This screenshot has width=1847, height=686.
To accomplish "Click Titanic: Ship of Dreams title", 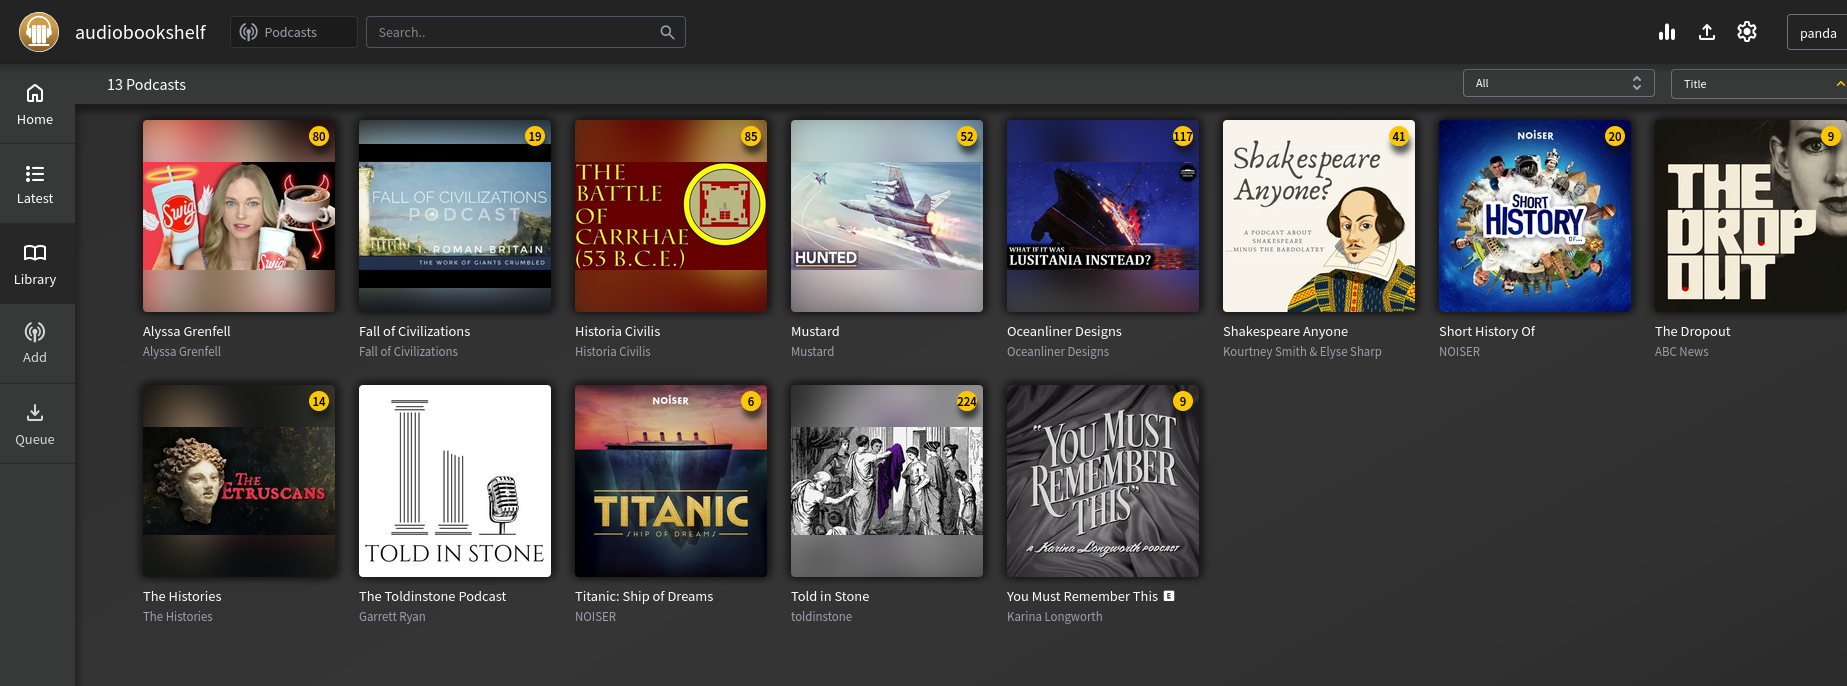I will pos(644,596).
